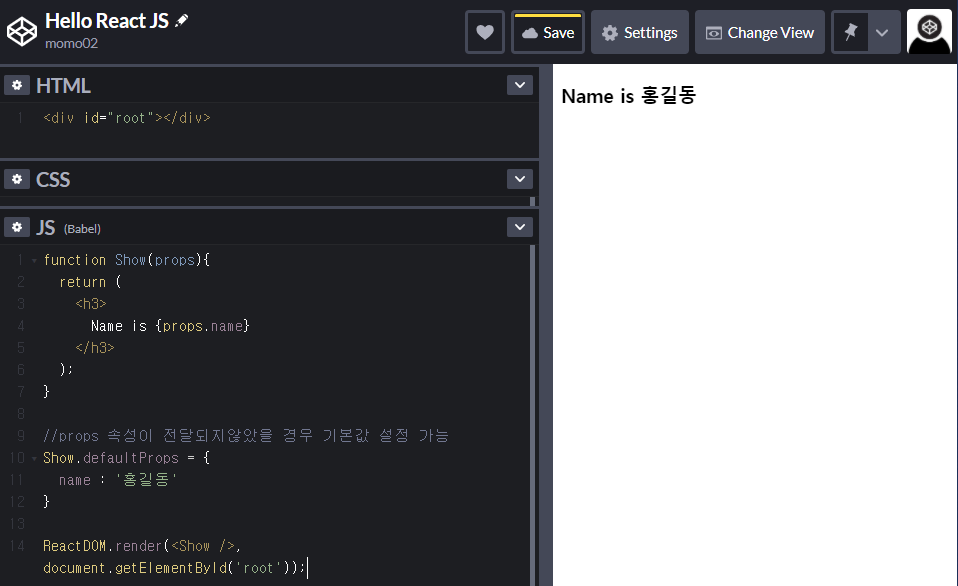Open author momo02 profile link
This screenshot has width=958, height=586.
71,43
